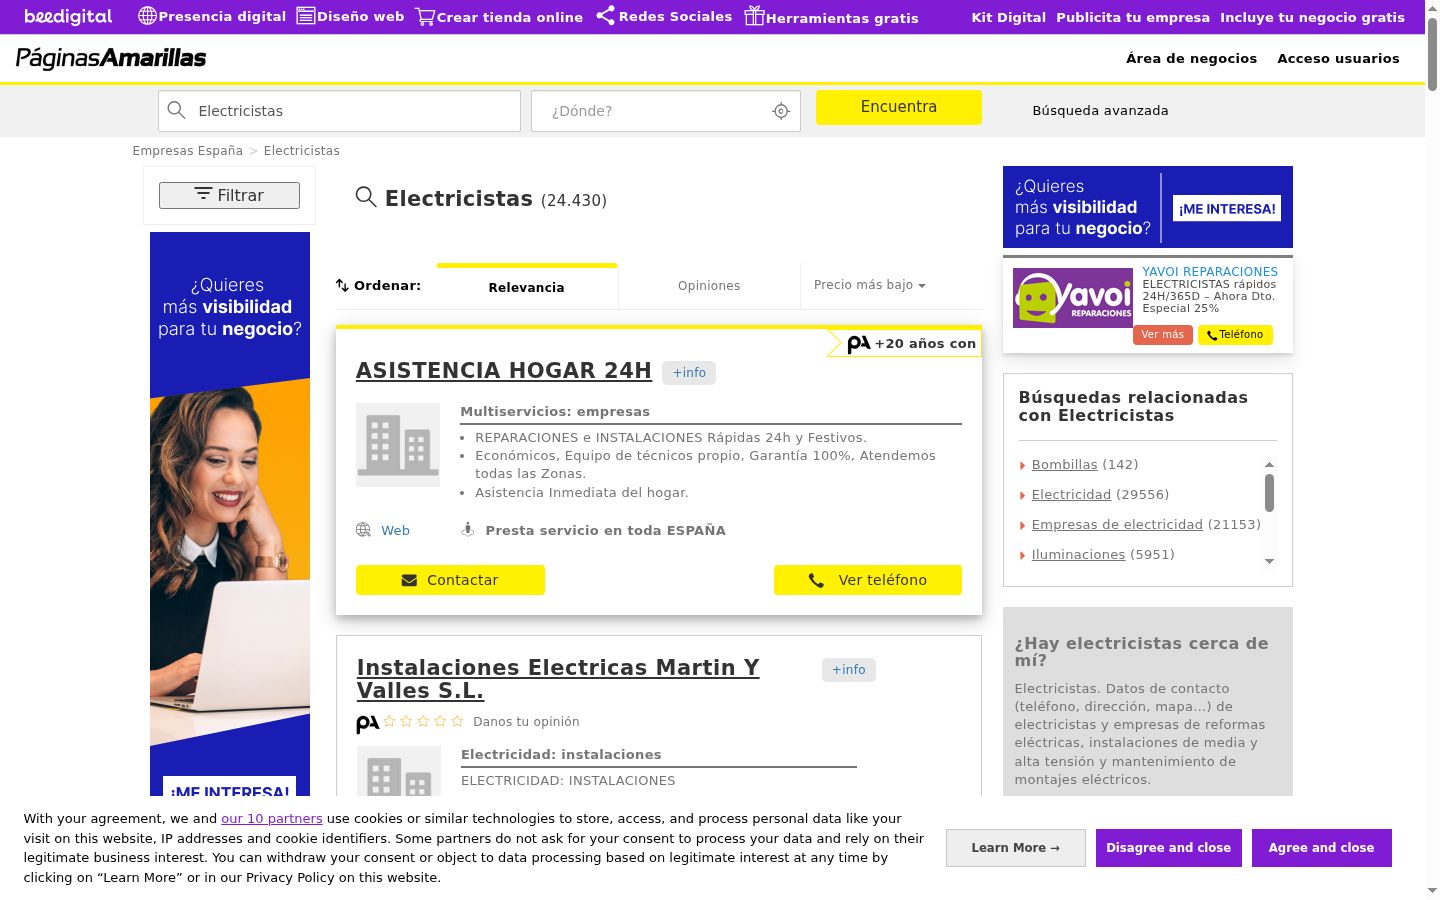Click Empresas España breadcrumb
This screenshot has height=900, width=1440.
coord(188,151)
